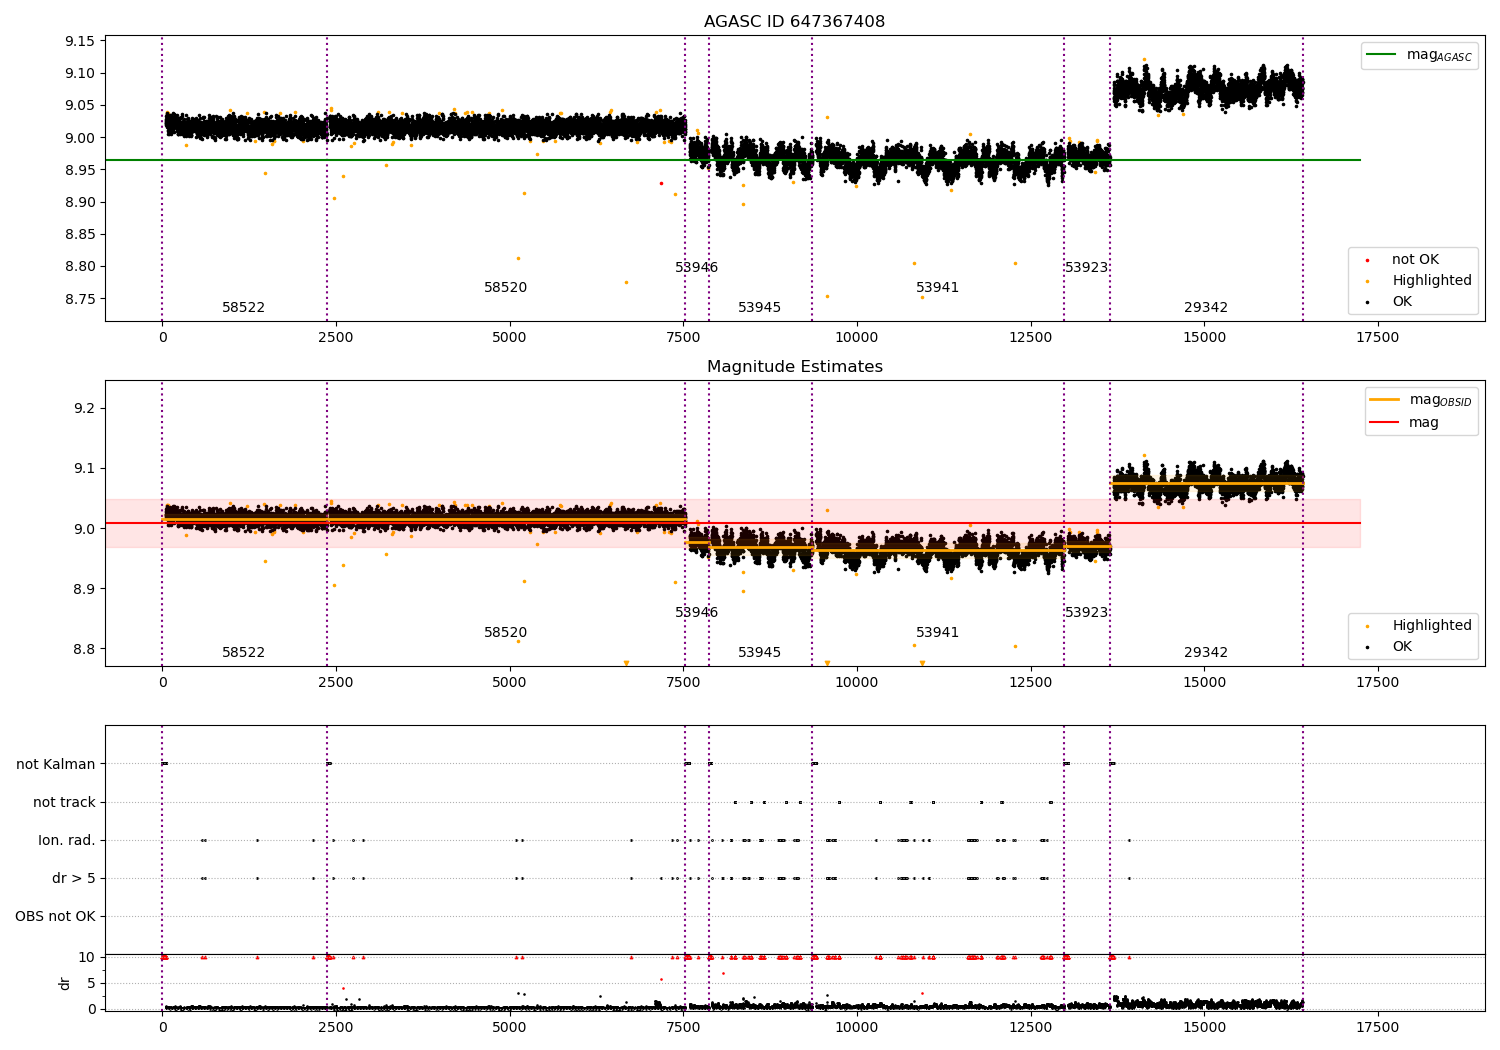Click the 'Magnitude Estimates' plot title
This screenshot has height=1050, width=1500.
[x=794, y=367]
